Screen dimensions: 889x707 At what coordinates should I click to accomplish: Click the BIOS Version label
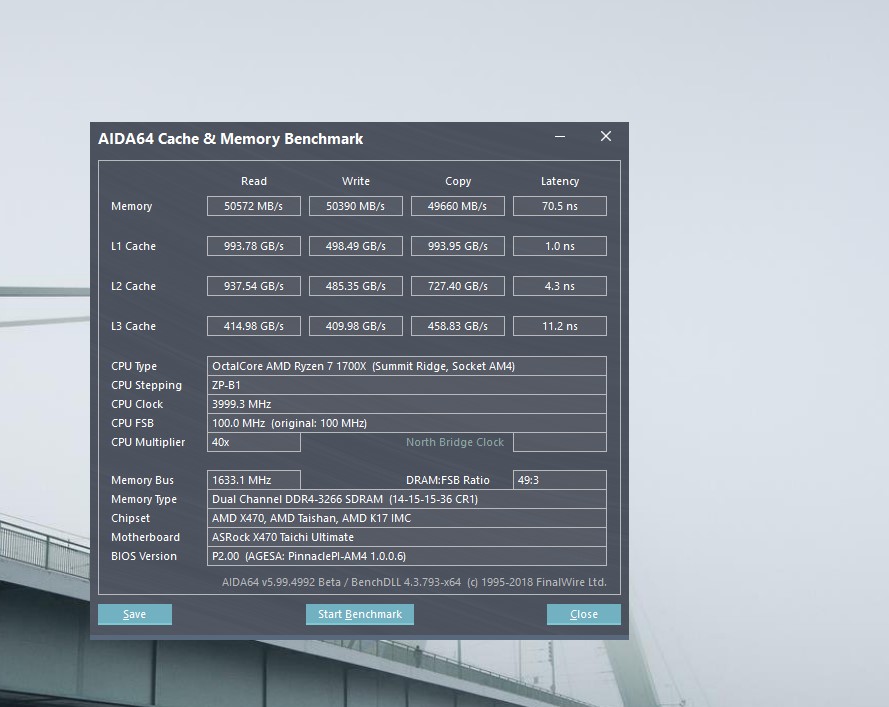click(144, 556)
